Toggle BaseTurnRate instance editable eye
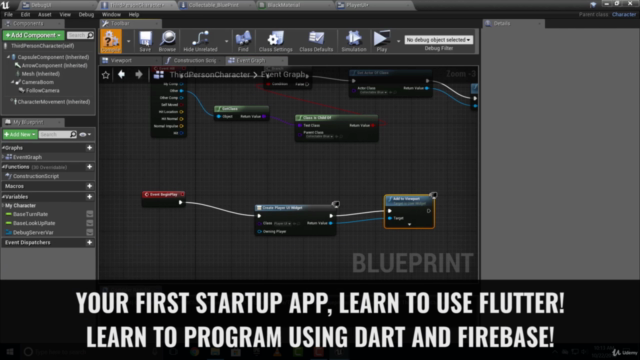The height and width of the screenshot is (360, 640). point(90,214)
